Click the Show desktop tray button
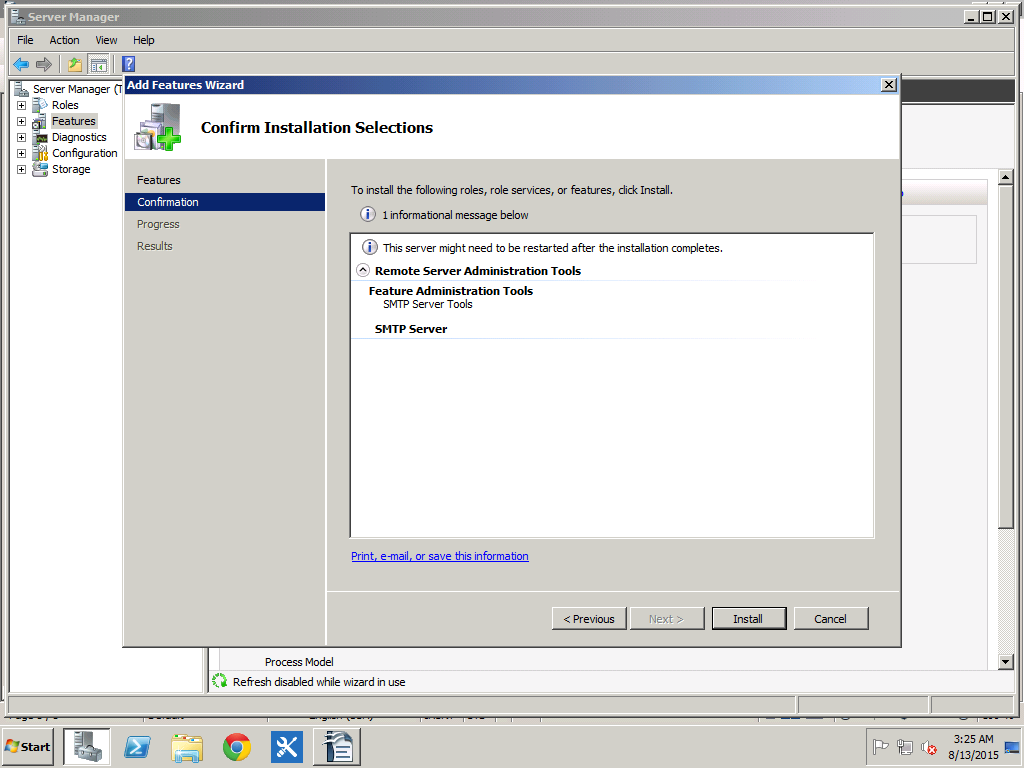The height and width of the screenshot is (768, 1024). click(x=1013, y=747)
